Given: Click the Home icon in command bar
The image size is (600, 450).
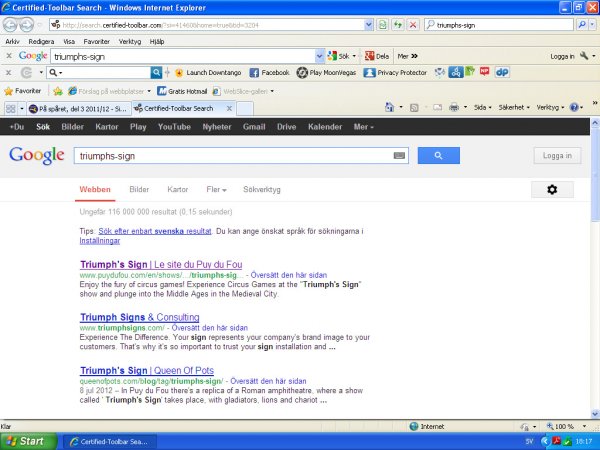Looking at the screenshot, I should pos(389,108).
